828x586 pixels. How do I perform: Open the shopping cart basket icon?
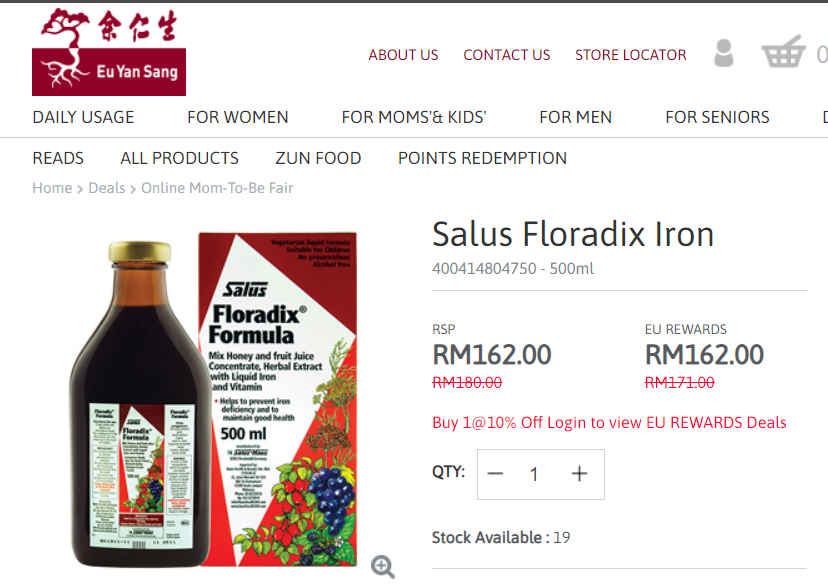coord(783,51)
